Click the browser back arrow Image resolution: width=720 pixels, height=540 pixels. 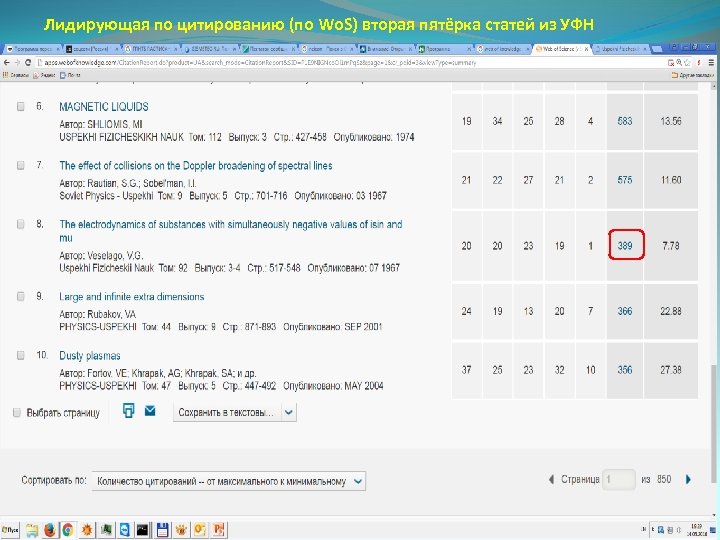tap(6, 62)
